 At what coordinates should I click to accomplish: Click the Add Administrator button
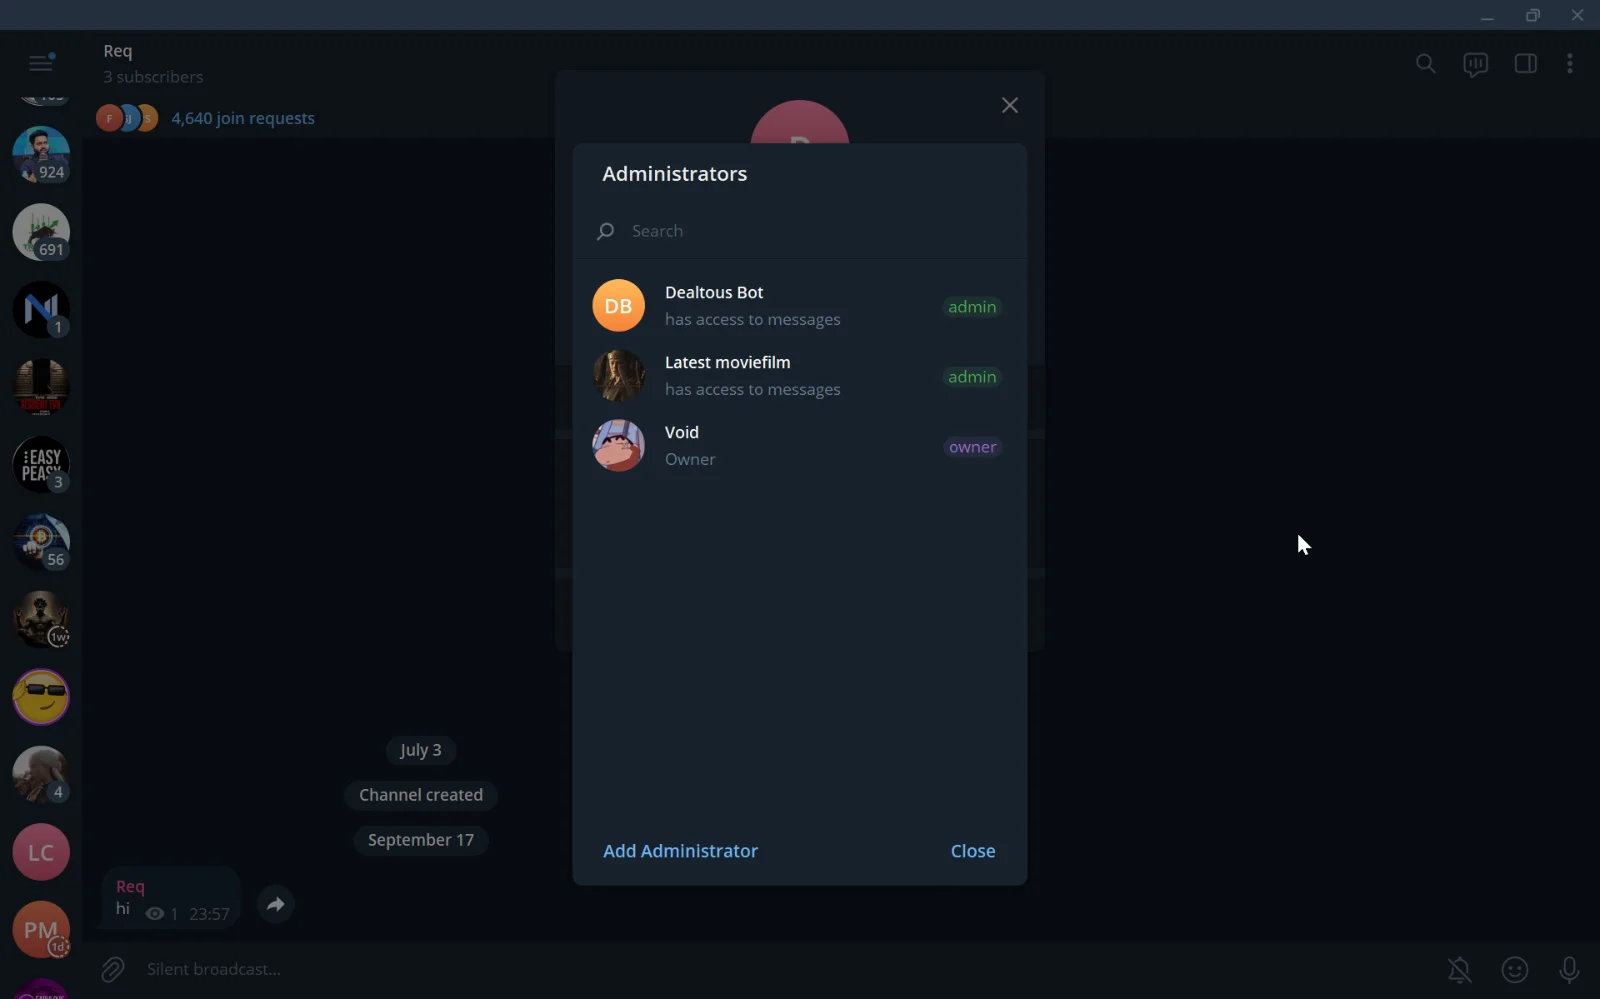[680, 851]
